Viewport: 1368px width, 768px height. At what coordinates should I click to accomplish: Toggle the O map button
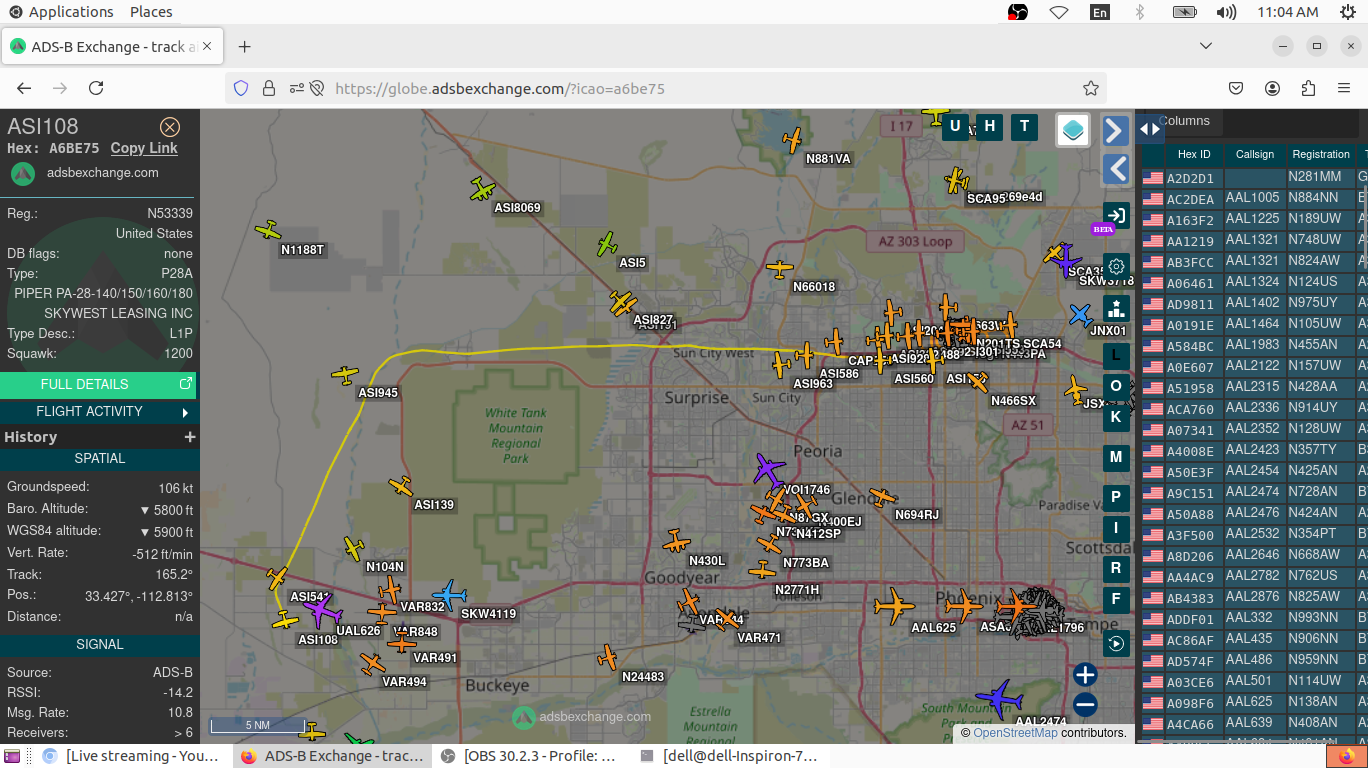(1116, 386)
